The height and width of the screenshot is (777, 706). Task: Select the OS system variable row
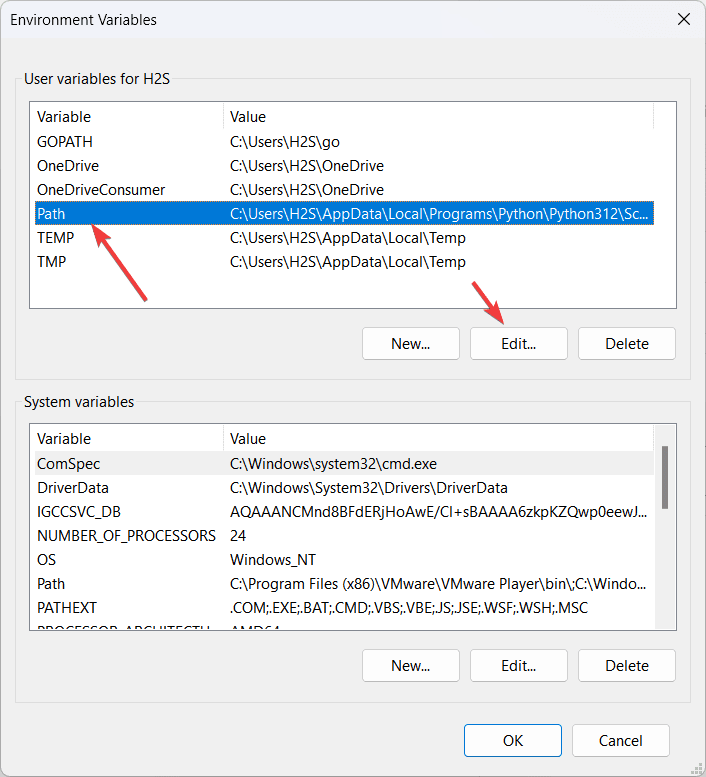(344, 559)
